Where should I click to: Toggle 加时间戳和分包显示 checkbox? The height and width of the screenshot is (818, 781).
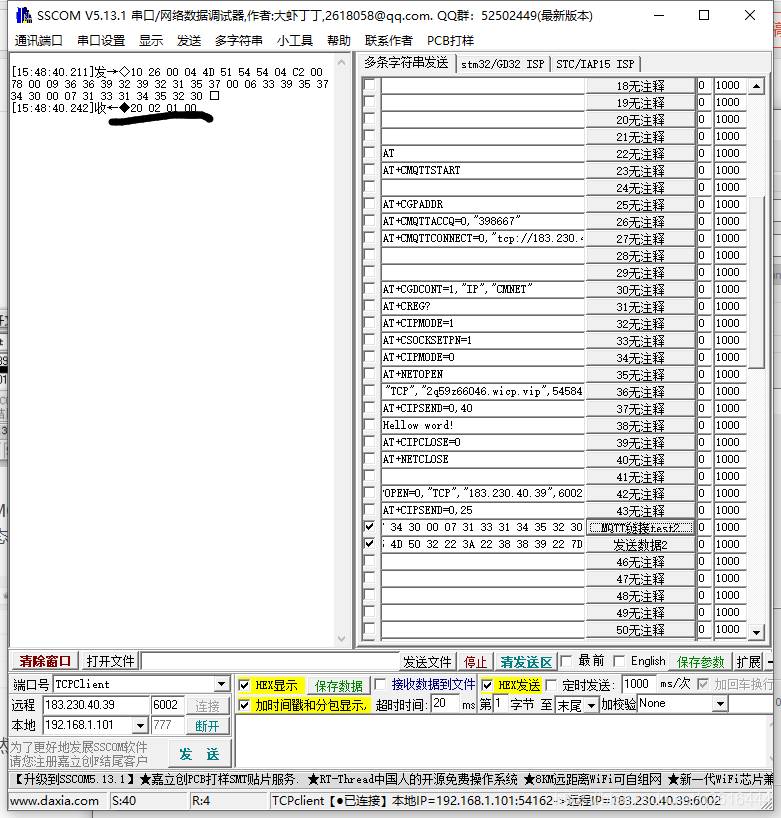tap(244, 705)
